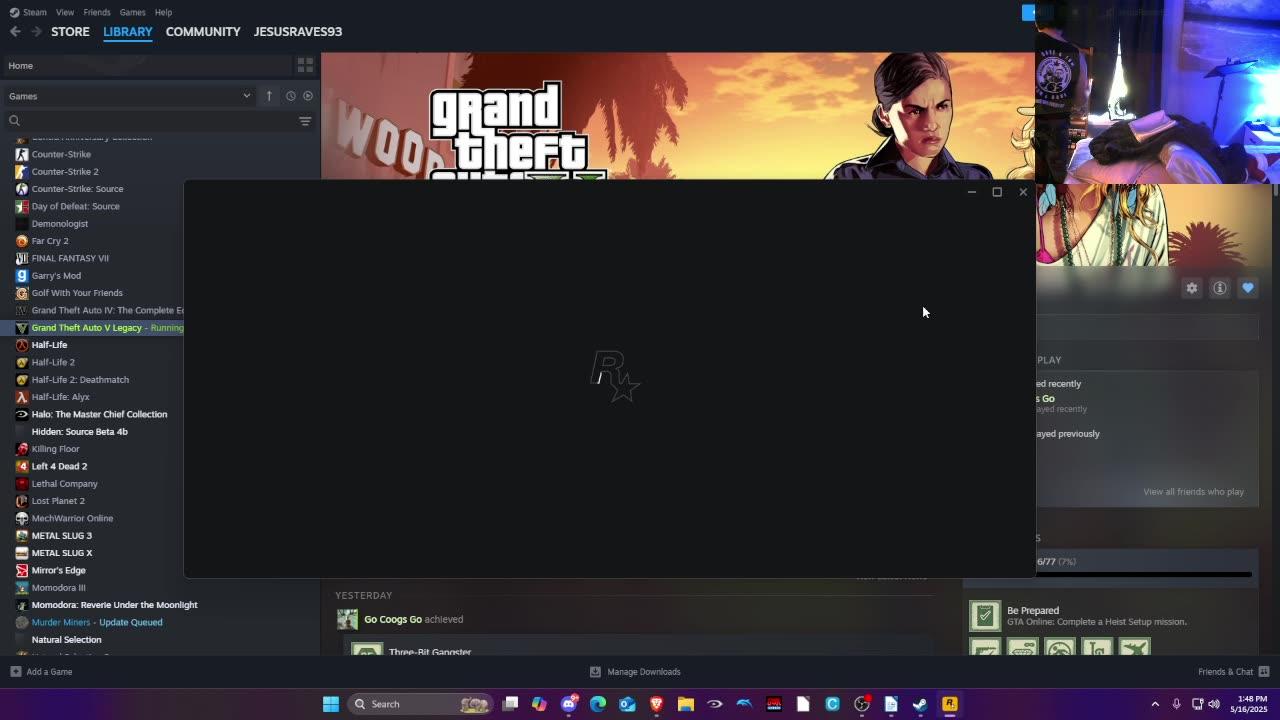Click the MechWarrior Online icon
Screen dimensions: 1280x720
click(x=22, y=518)
